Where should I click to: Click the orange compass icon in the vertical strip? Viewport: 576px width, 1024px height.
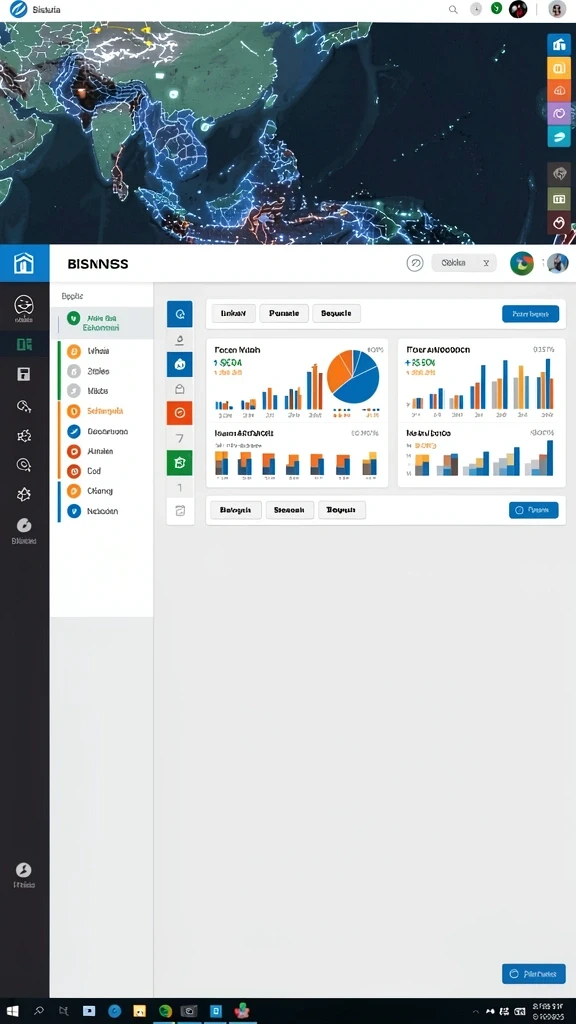[x=180, y=413]
